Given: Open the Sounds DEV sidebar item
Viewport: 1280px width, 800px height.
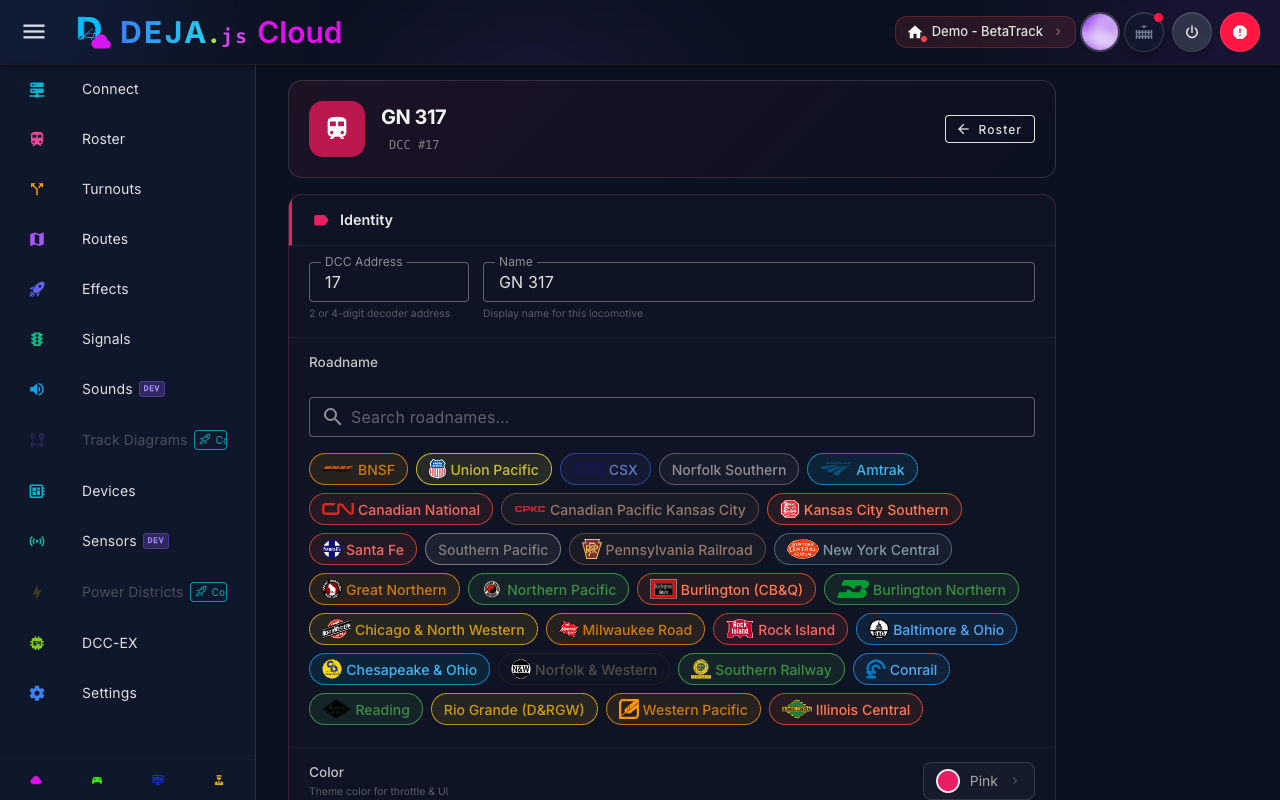Looking at the screenshot, I should (x=128, y=389).
